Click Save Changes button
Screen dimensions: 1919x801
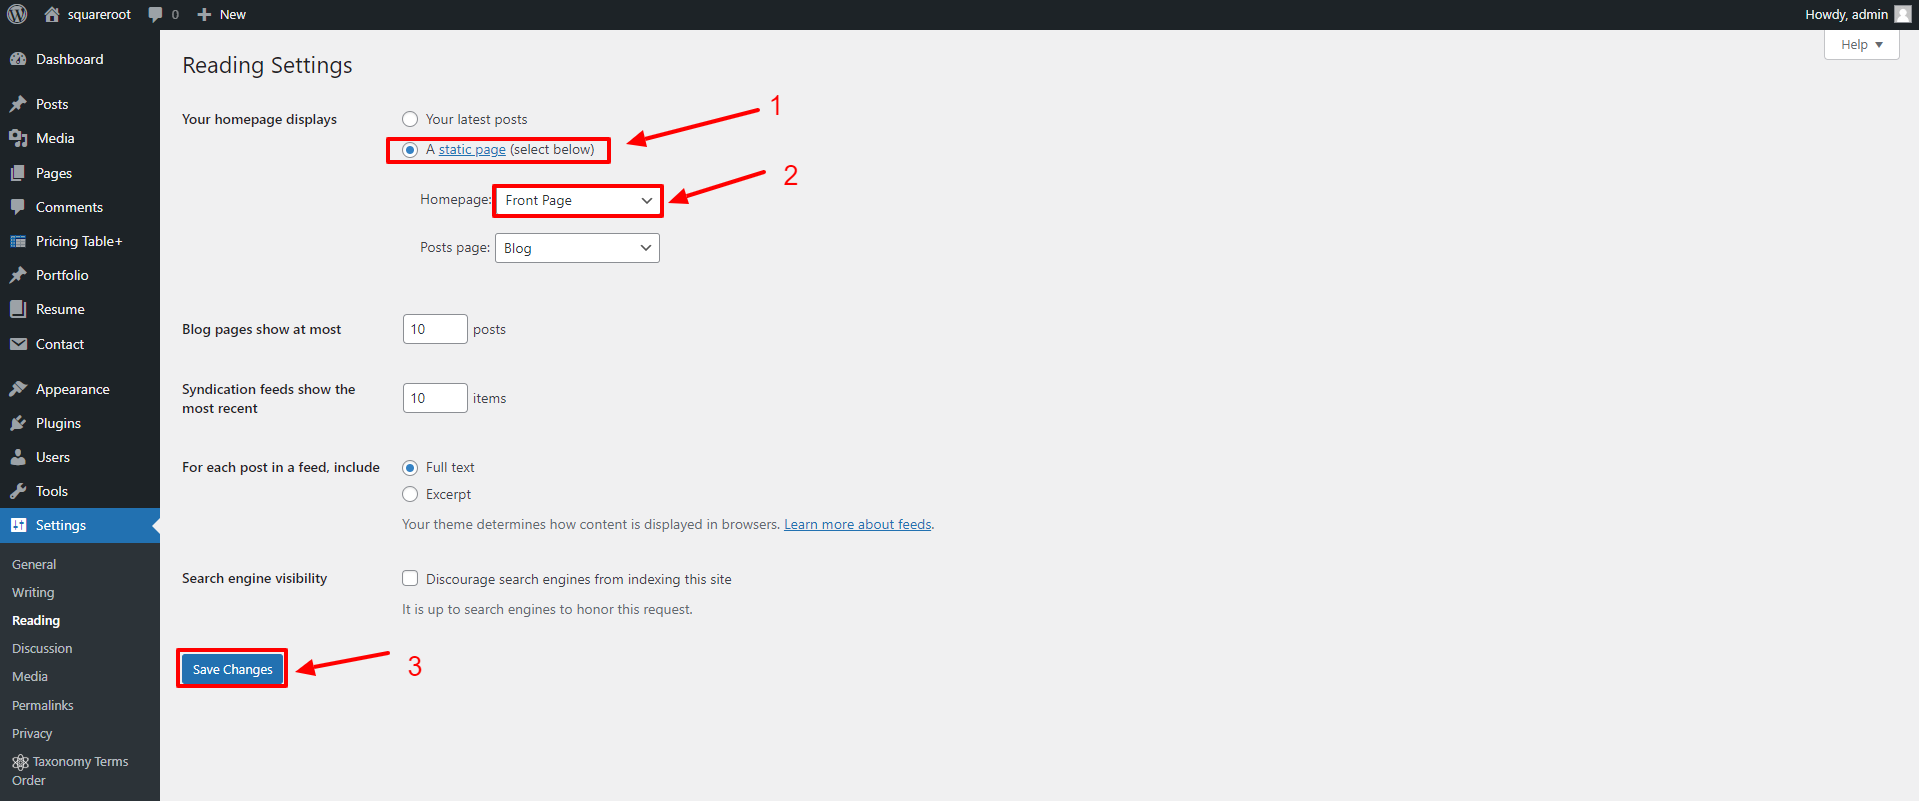coord(232,669)
